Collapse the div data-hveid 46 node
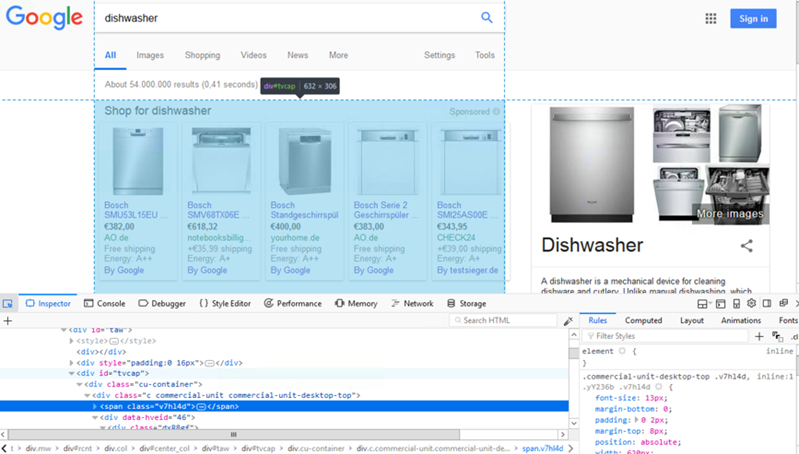 95,417
